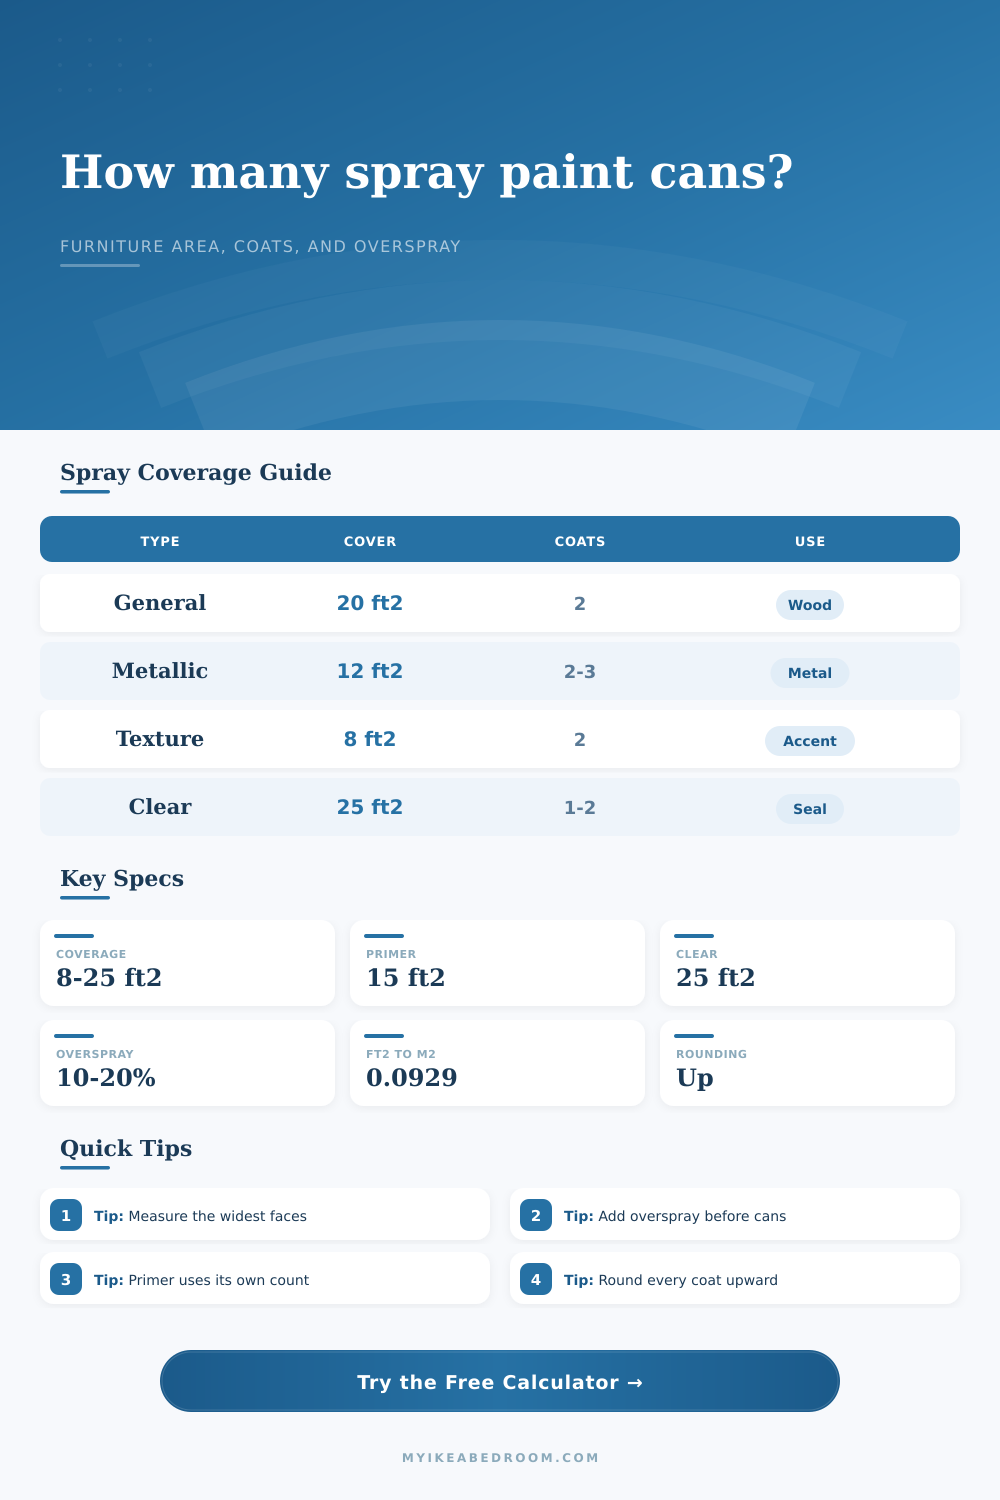The width and height of the screenshot is (1000, 1500).
Task: Select the Clear row name in table
Action: pos(160,807)
